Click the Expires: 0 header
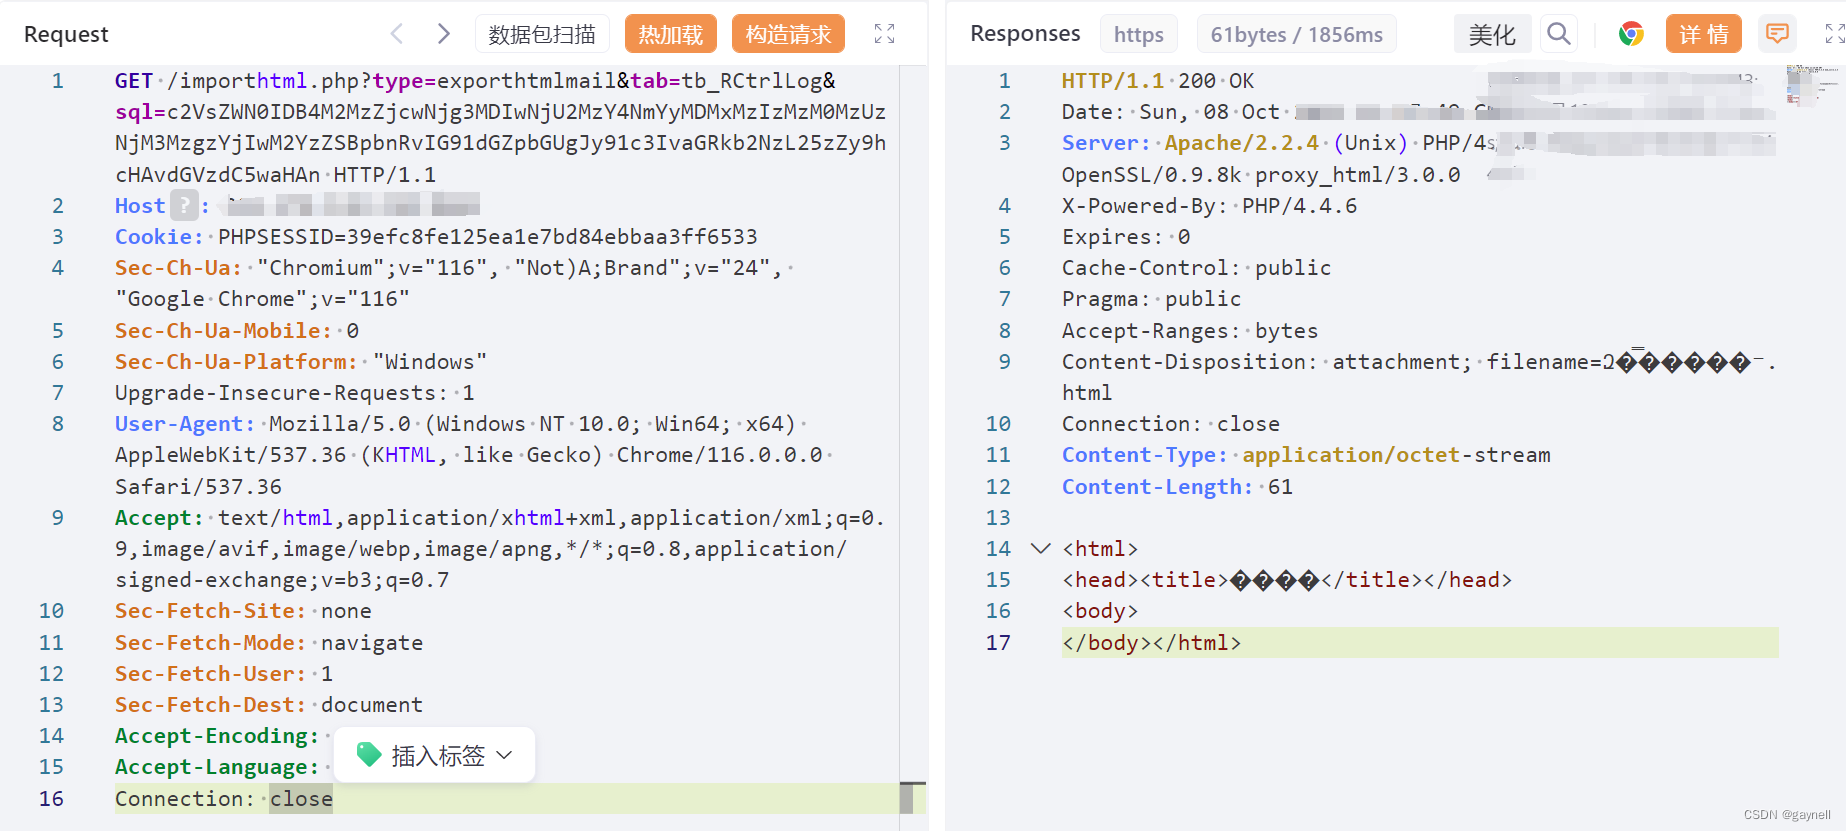This screenshot has width=1846, height=831. [x=1126, y=236]
